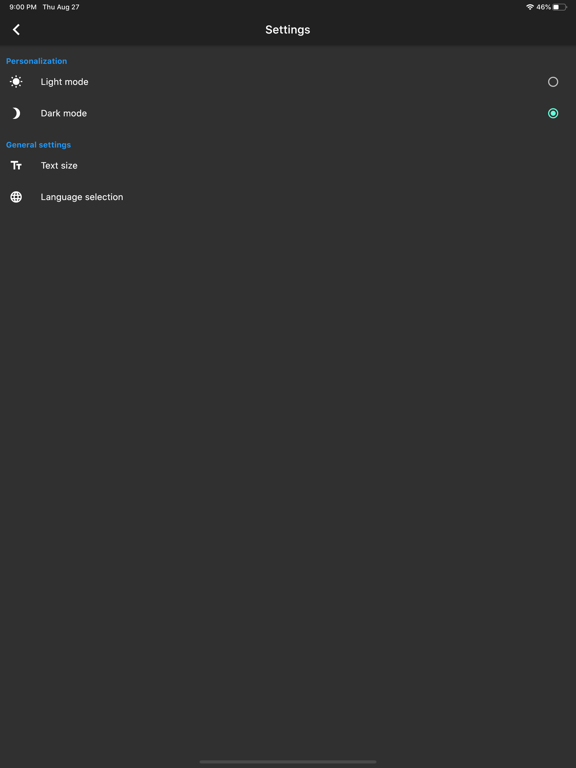The height and width of the screenshot is (768, 576).
Task: Open Language selection setting
Action: (288, 197)
